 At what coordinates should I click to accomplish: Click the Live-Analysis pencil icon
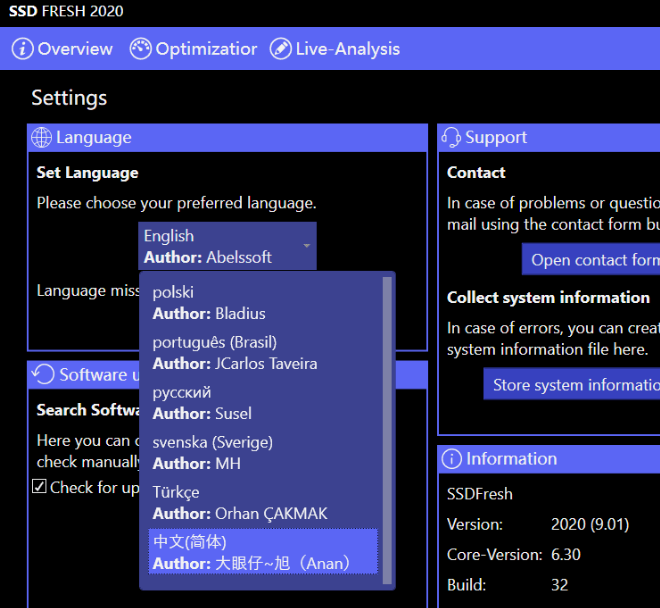coord(280,49)
